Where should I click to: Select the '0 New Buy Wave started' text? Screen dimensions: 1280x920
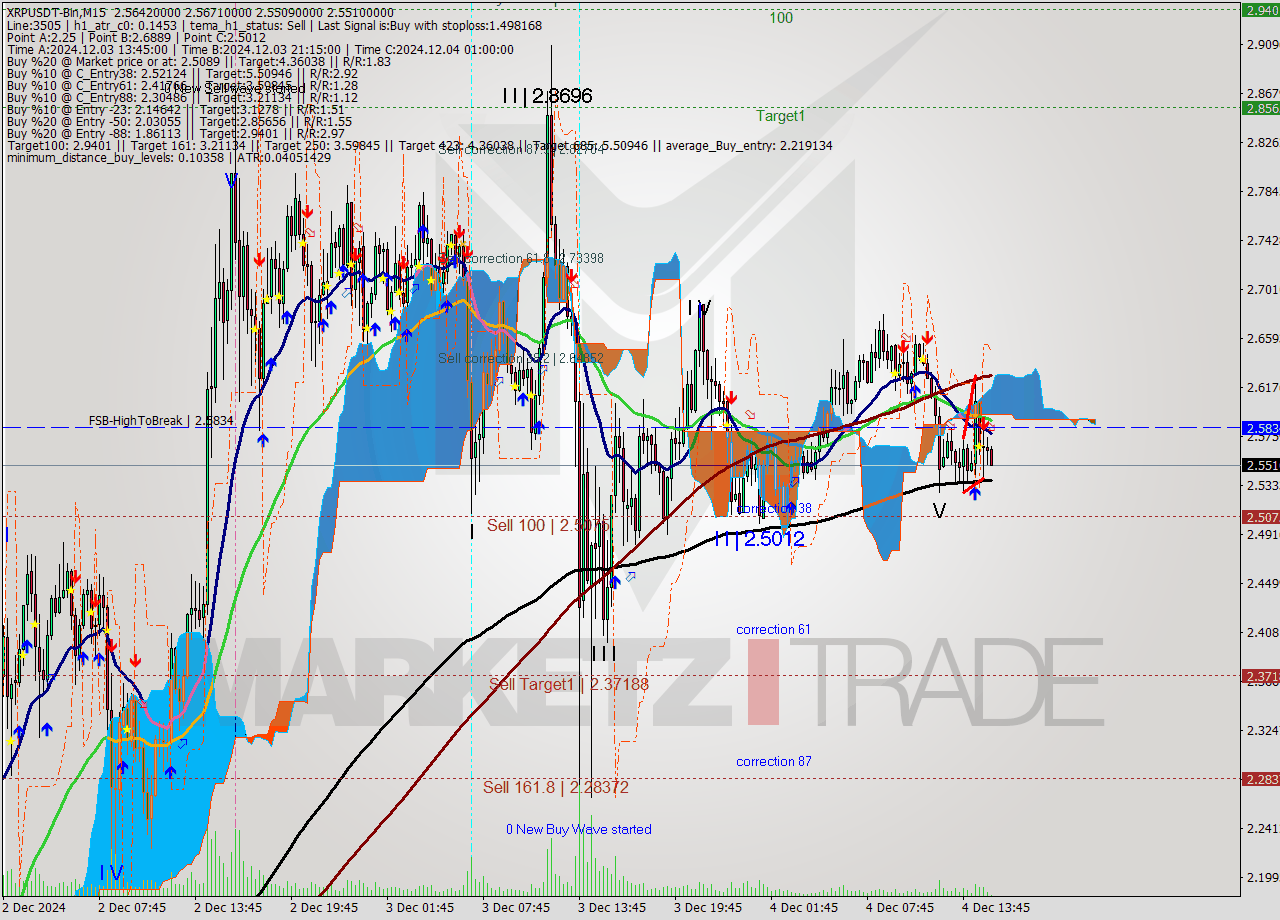pyautogui.click(x=578, y=829)
